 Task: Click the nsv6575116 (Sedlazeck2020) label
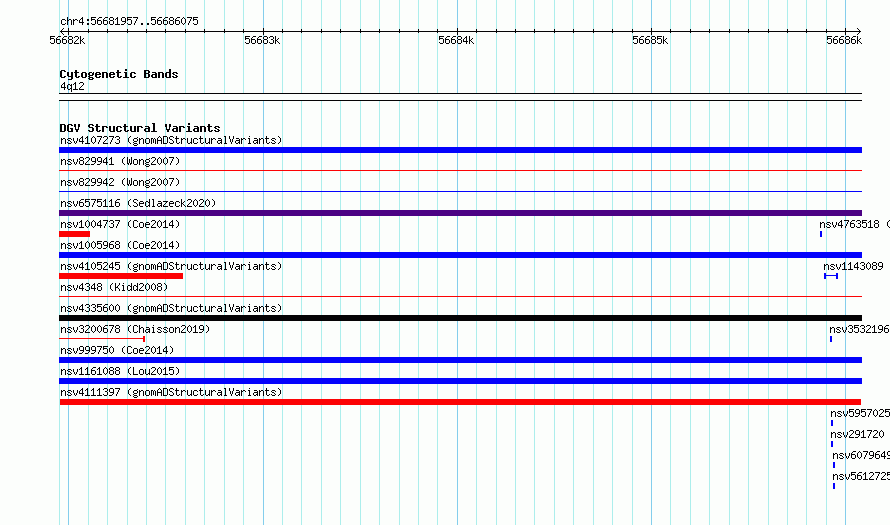pos(138,203)
